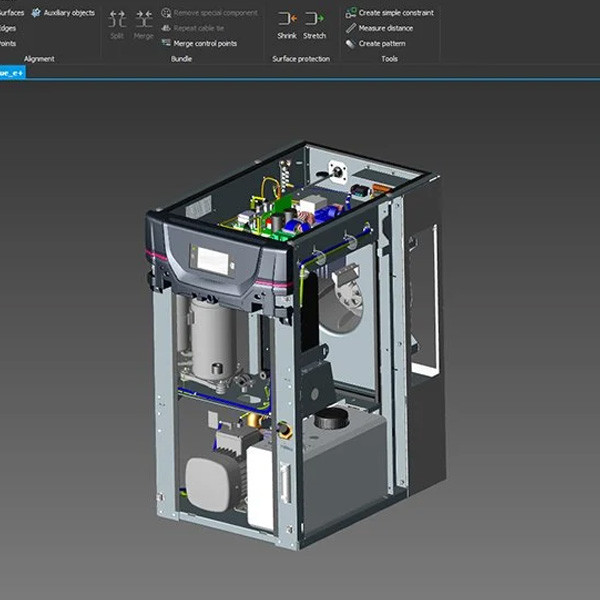Click the Measure distance label
Screen dimensions: 600x600
pos(386,28)
